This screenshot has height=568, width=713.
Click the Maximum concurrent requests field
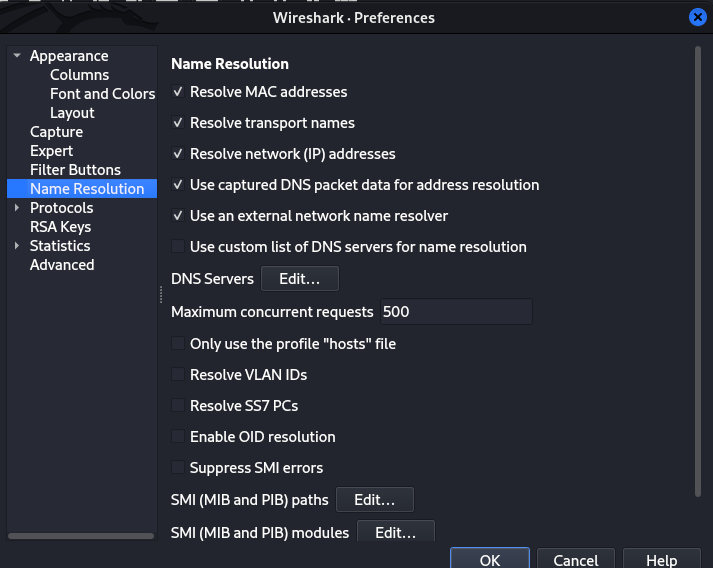[455, 312]
